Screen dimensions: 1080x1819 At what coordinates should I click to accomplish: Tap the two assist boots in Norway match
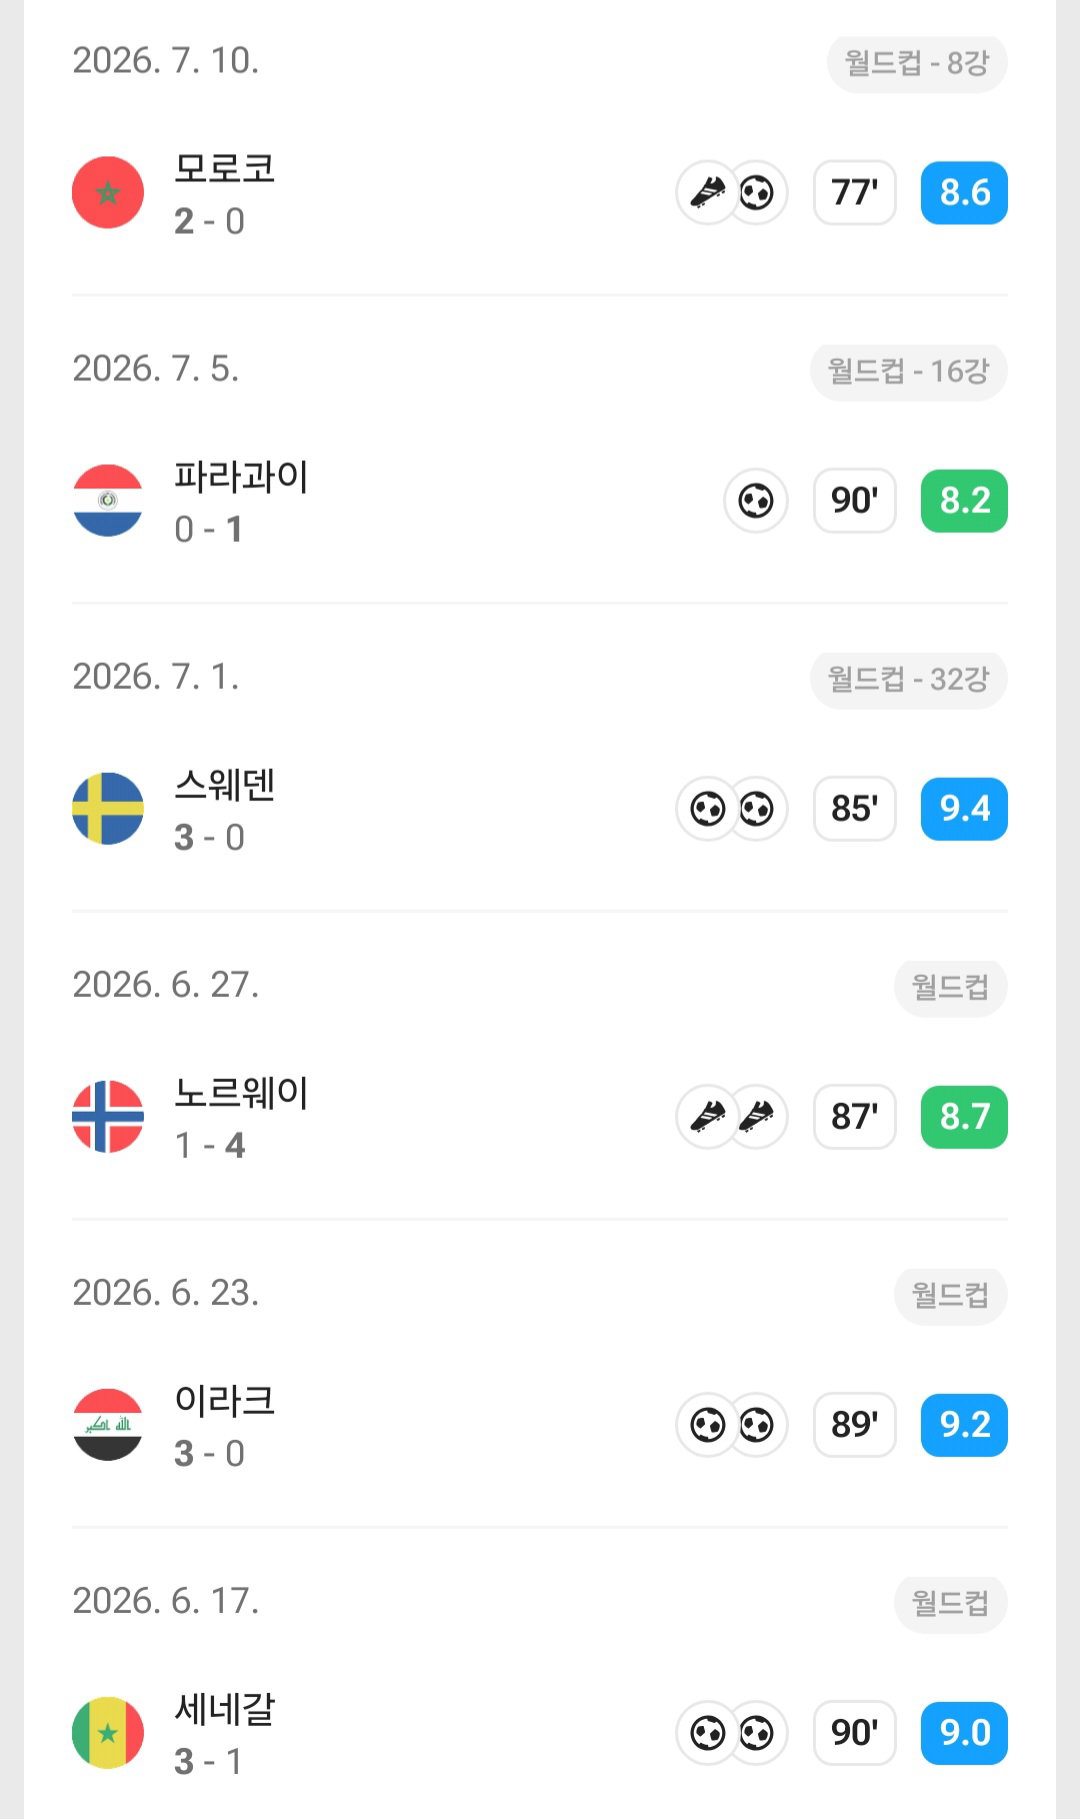[x=732, y=1116]
